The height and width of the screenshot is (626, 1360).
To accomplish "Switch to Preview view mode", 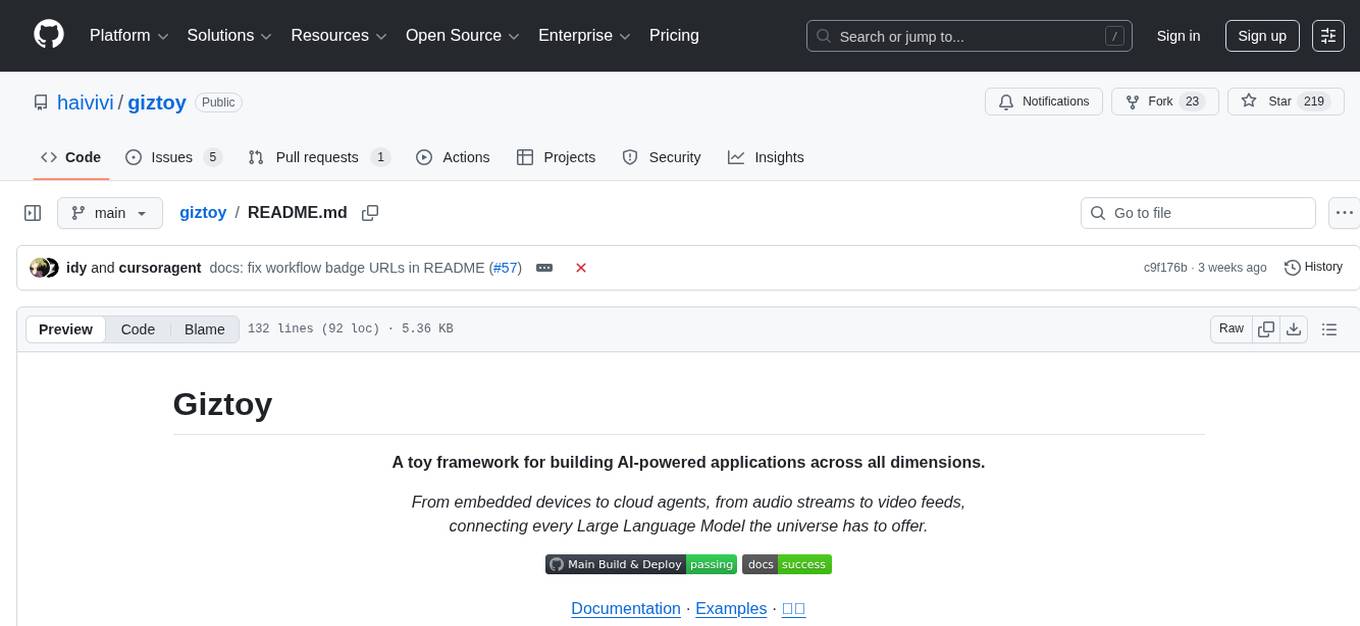I will (66, 329).
